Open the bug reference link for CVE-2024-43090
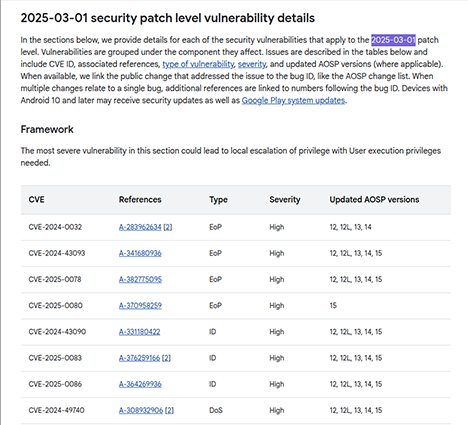This screenshot has height=425, width=468. [x=139, y=332]
